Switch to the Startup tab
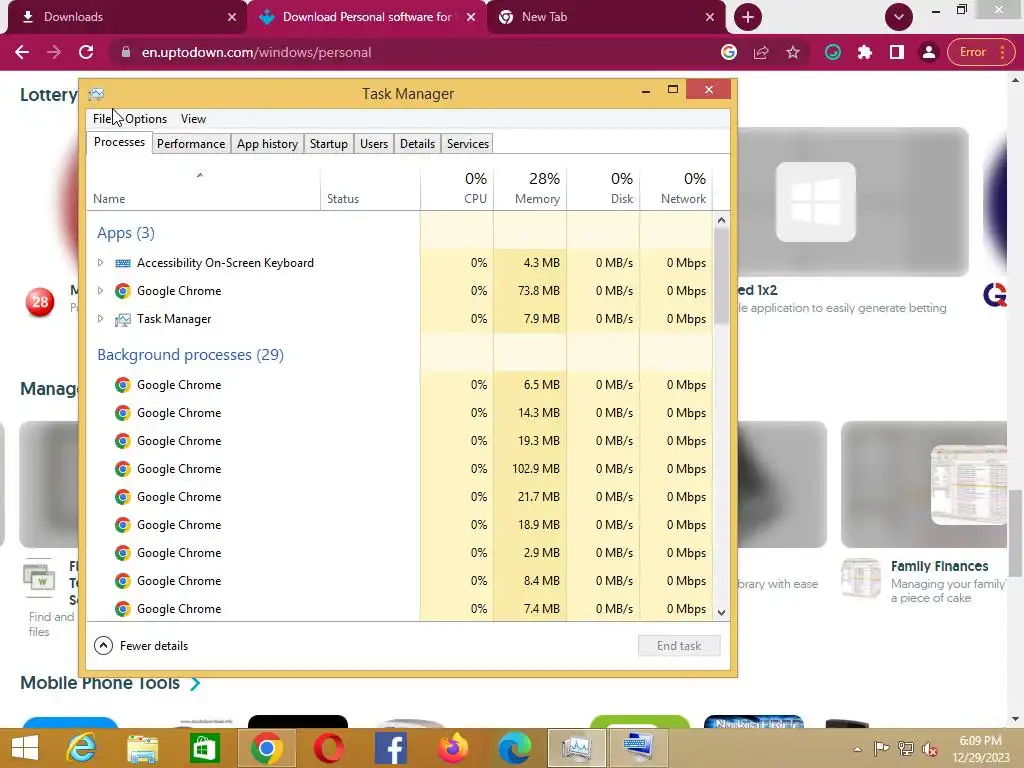 pos(328,144)
